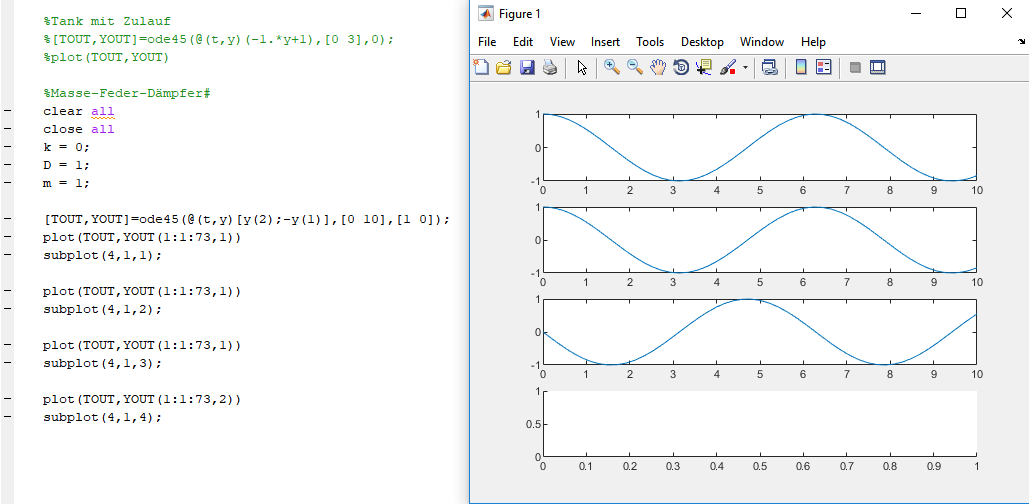The image size is (1029, 504).
Task: Print the figure using the printer icon
Action: [549, 68]
